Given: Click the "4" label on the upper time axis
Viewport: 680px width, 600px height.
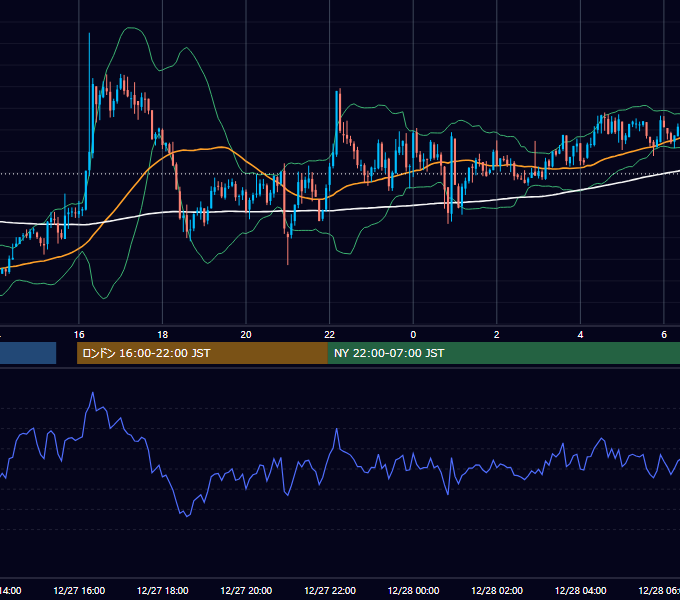Looking at the screenshot, I should coord(580,335).
